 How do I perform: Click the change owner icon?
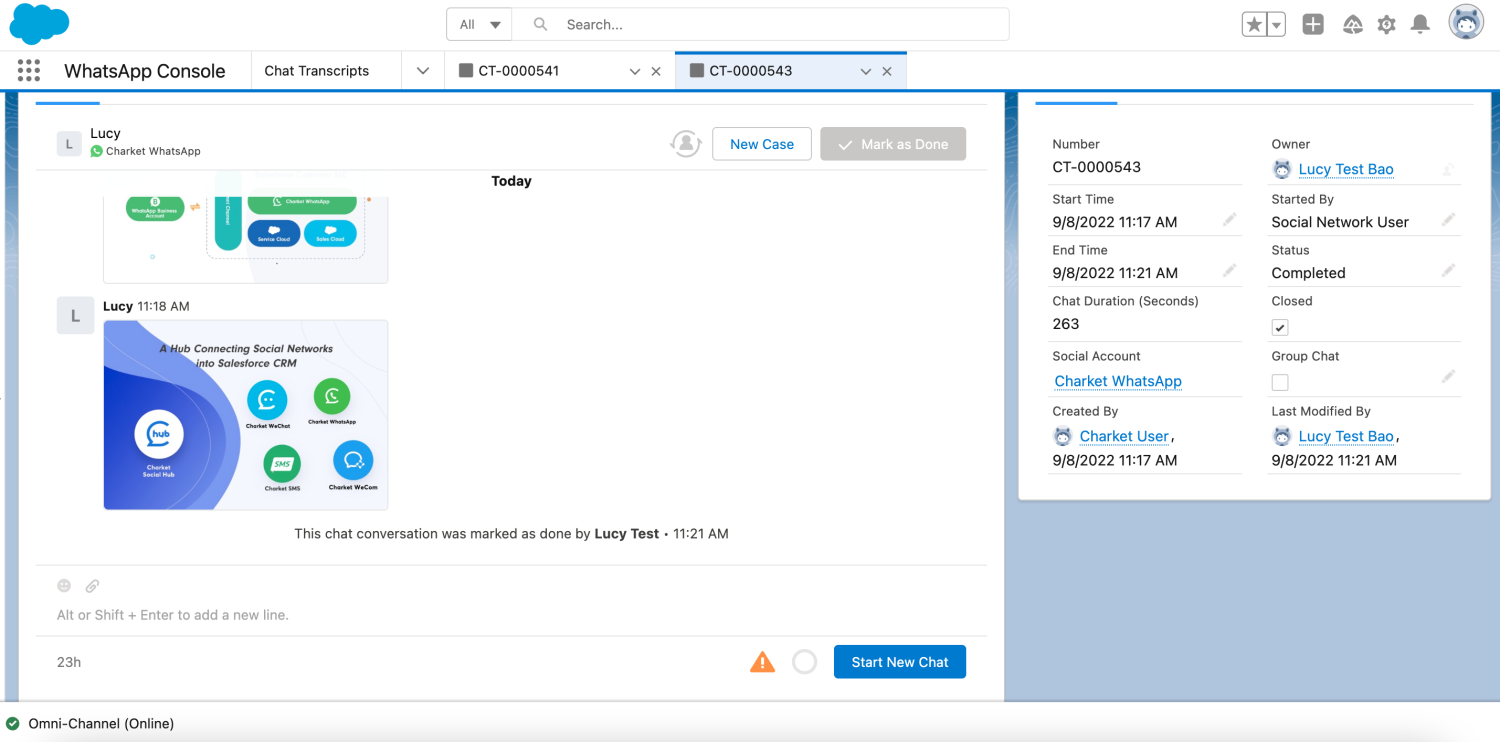1448,170
